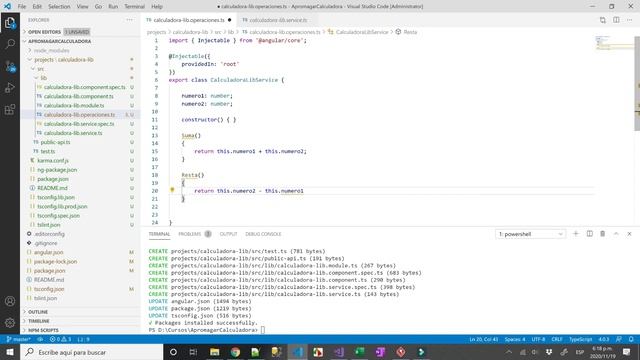Open editor more actions ellipsis

click(629, 20)
